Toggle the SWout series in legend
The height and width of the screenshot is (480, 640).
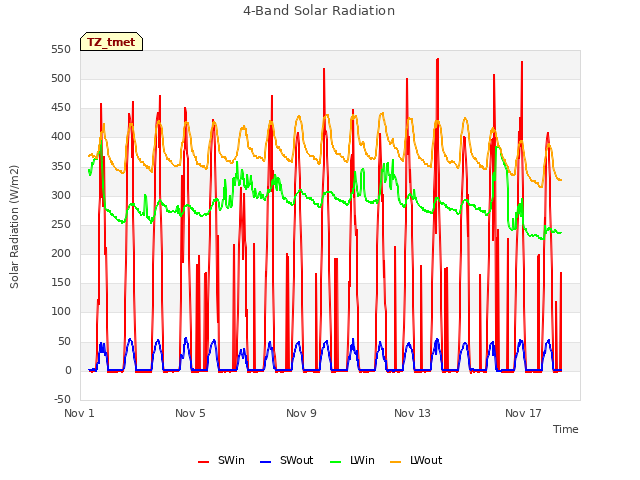tap(287, 460)
